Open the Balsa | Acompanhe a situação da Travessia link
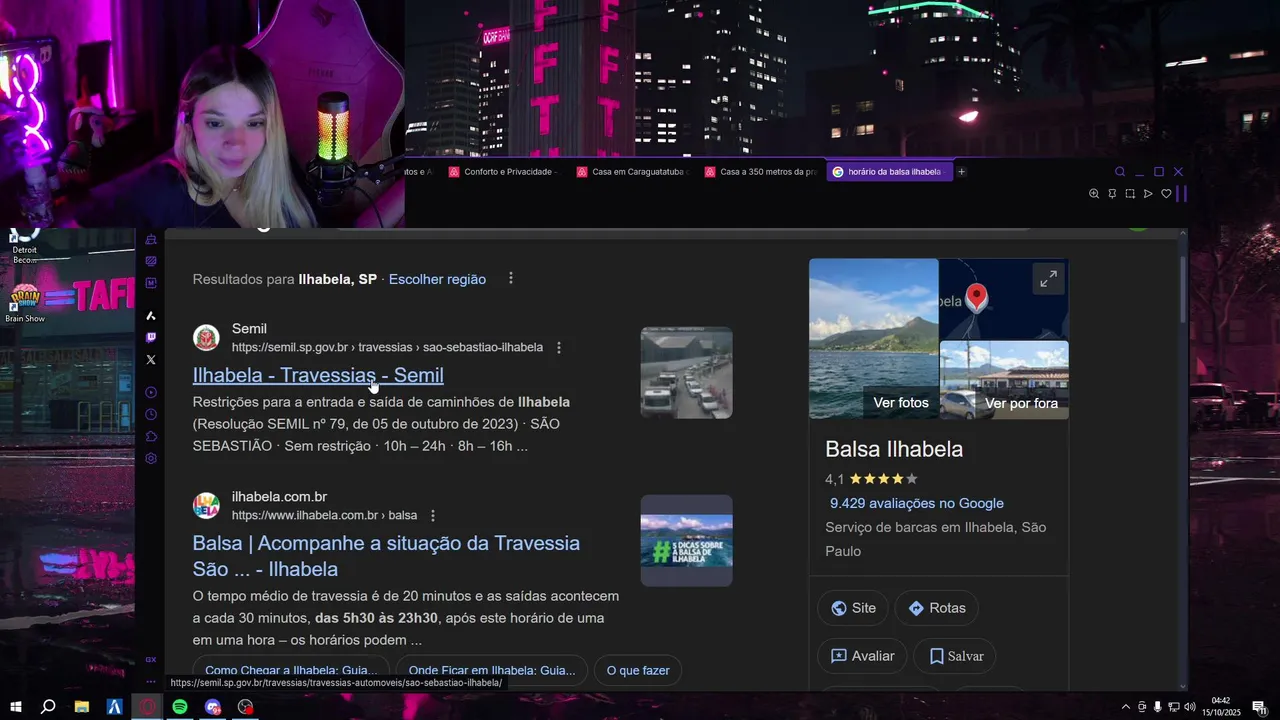Image resolution: width=1280 pixels, height=720 pixels. (386, 556)
